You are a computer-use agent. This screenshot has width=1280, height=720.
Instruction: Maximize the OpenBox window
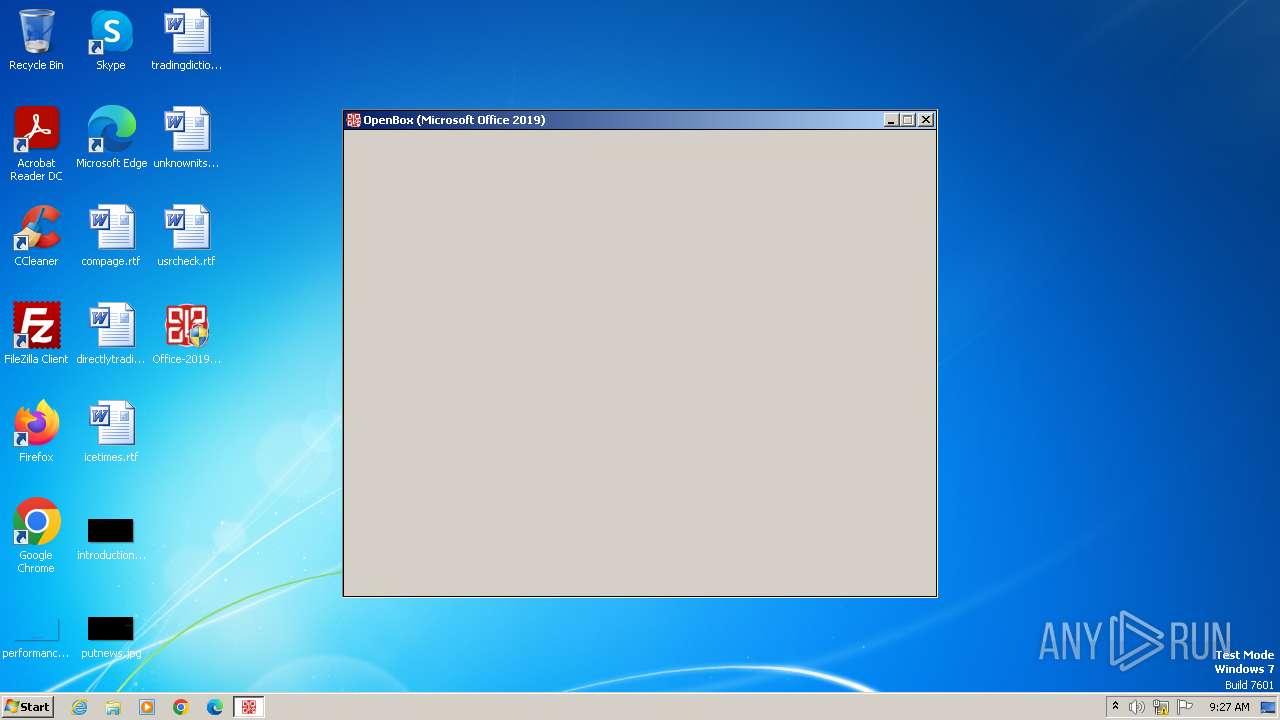pos(908,120)
